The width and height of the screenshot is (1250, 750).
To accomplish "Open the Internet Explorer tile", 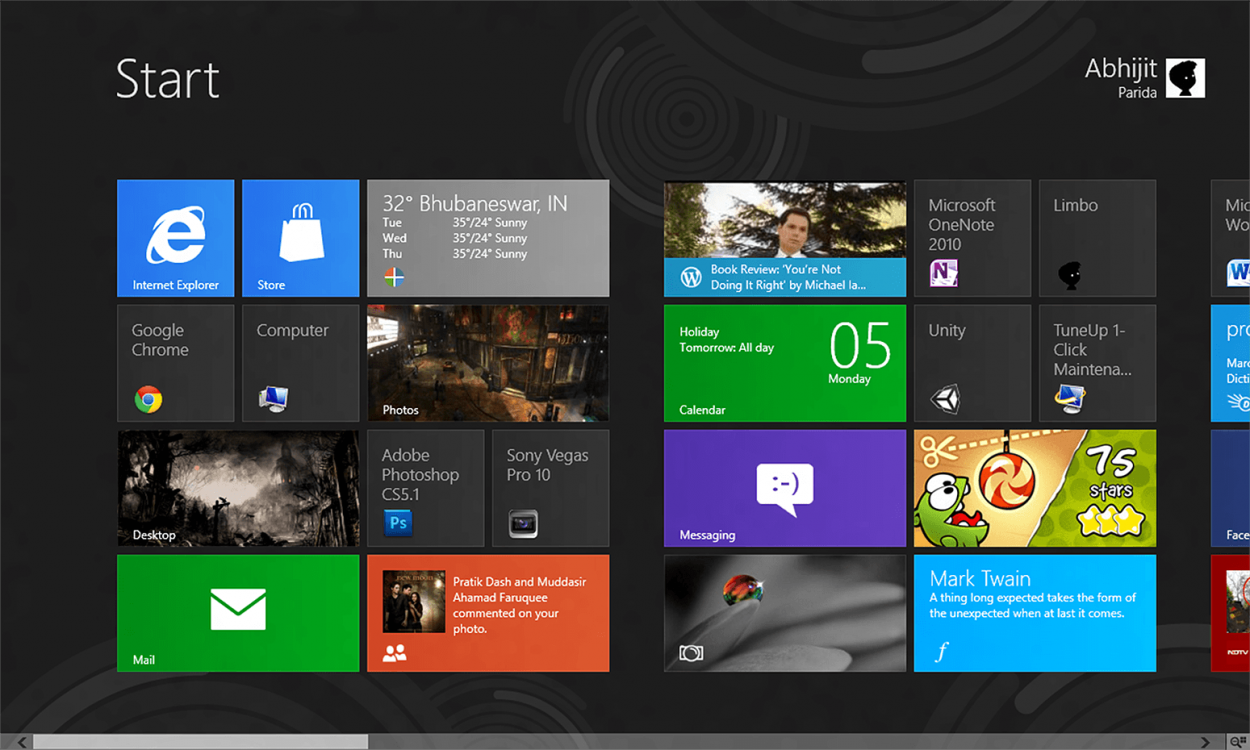I will tap(175, 238).
